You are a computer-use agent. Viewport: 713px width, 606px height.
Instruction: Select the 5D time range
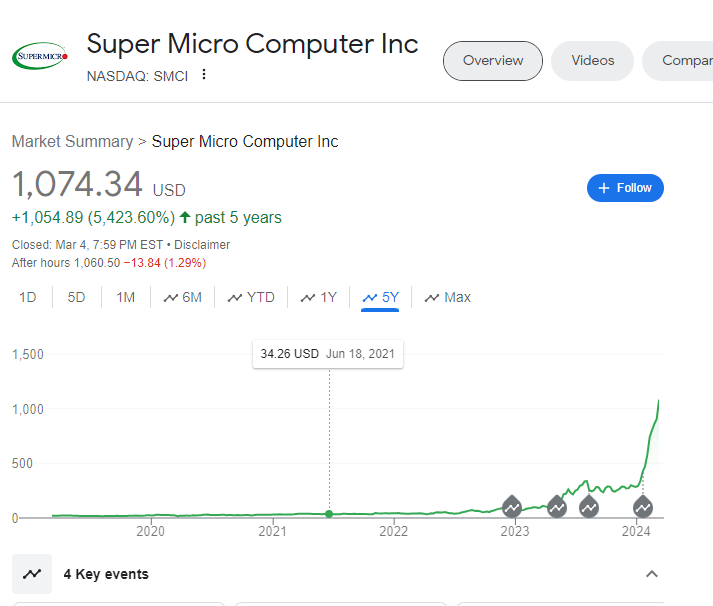pyautogui.click(x=76, y=297)
